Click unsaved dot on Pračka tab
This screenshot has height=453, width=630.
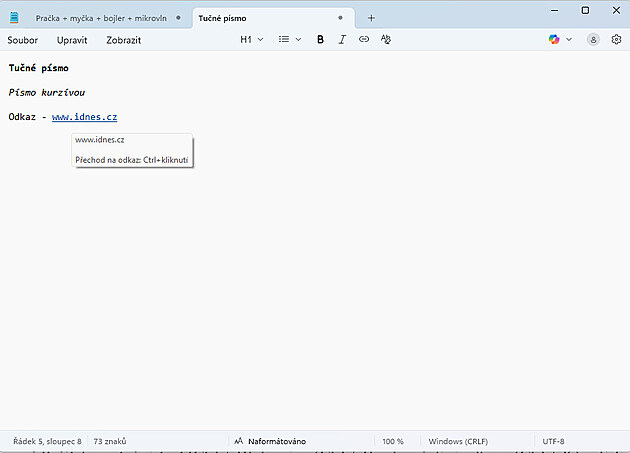[x=178, y=18]
